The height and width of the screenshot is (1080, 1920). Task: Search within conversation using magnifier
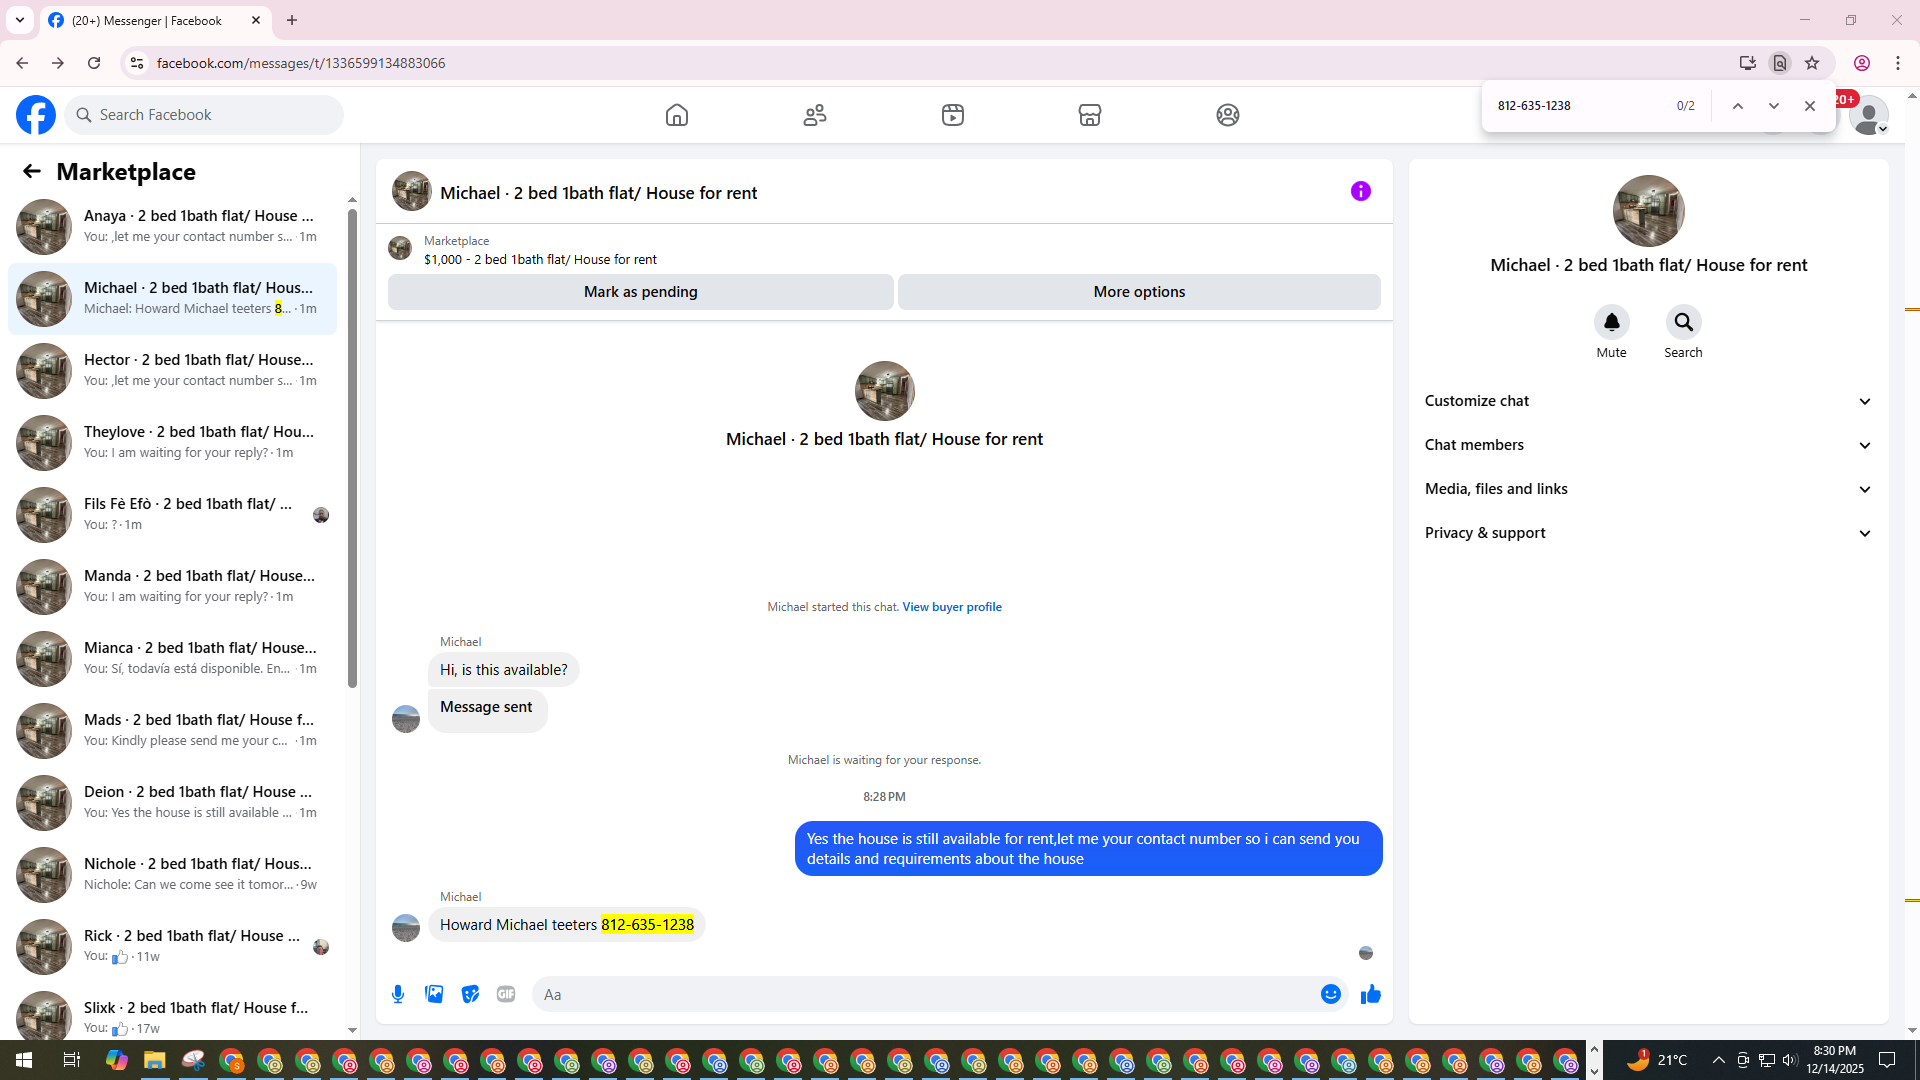(x=1683, y=322)
